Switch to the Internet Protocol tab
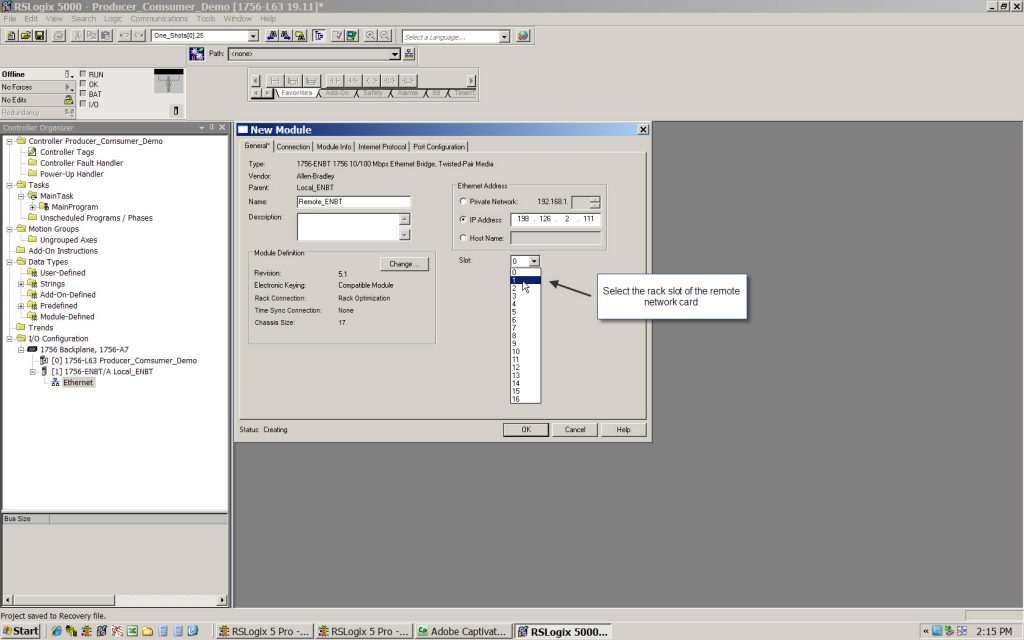Screen dimensions: 1024x640 (382, 147)
